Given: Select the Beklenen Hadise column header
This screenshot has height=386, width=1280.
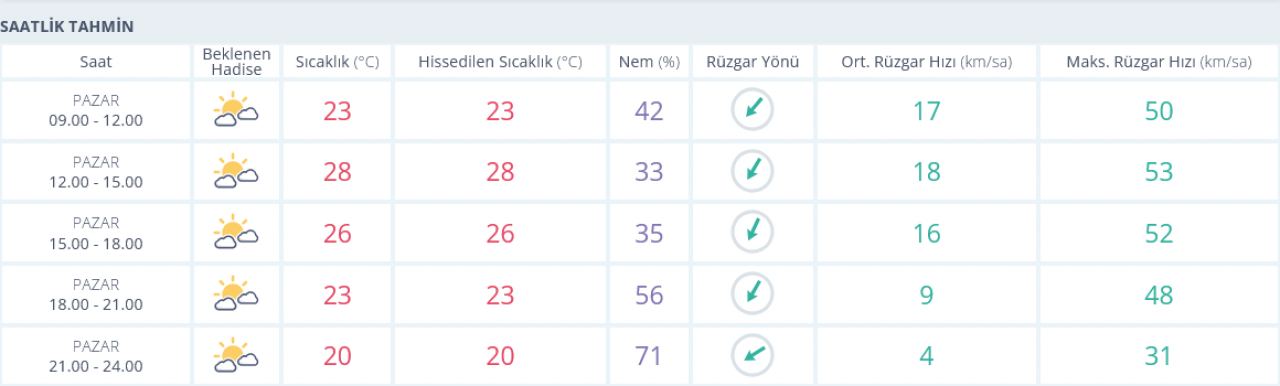Looking at the screenshot, I should (236, 61).
